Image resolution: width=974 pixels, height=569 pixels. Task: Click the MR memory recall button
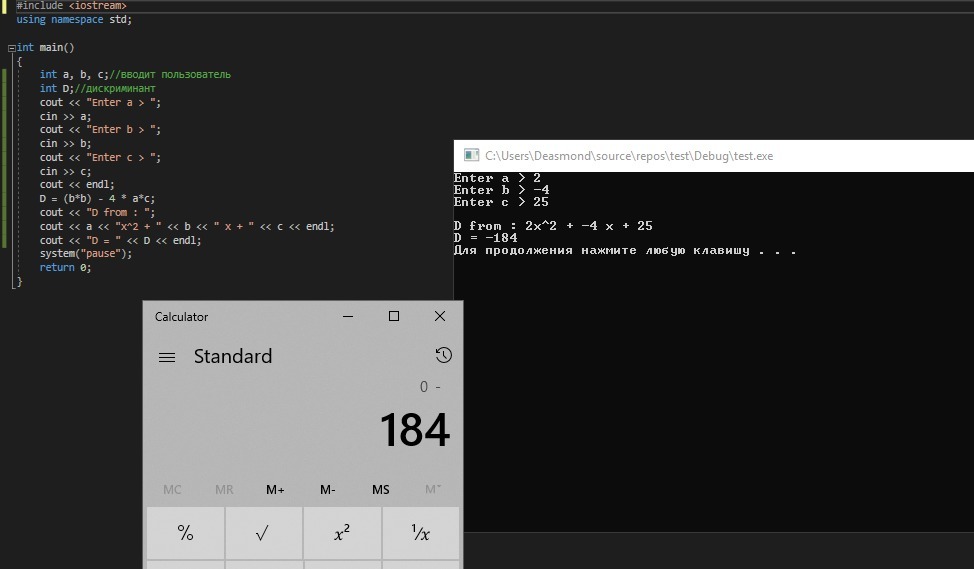224,489
